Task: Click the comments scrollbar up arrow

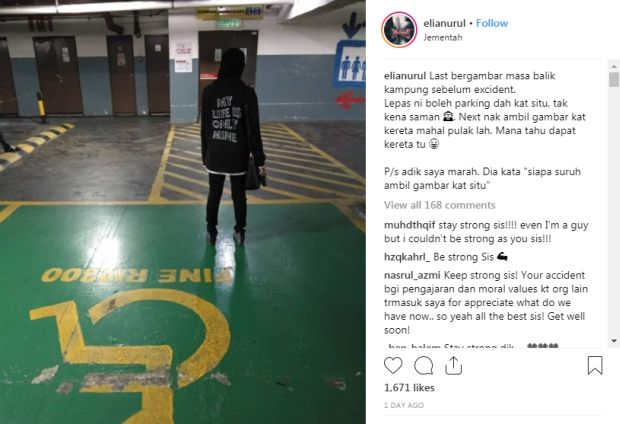Action: point(614,66)
